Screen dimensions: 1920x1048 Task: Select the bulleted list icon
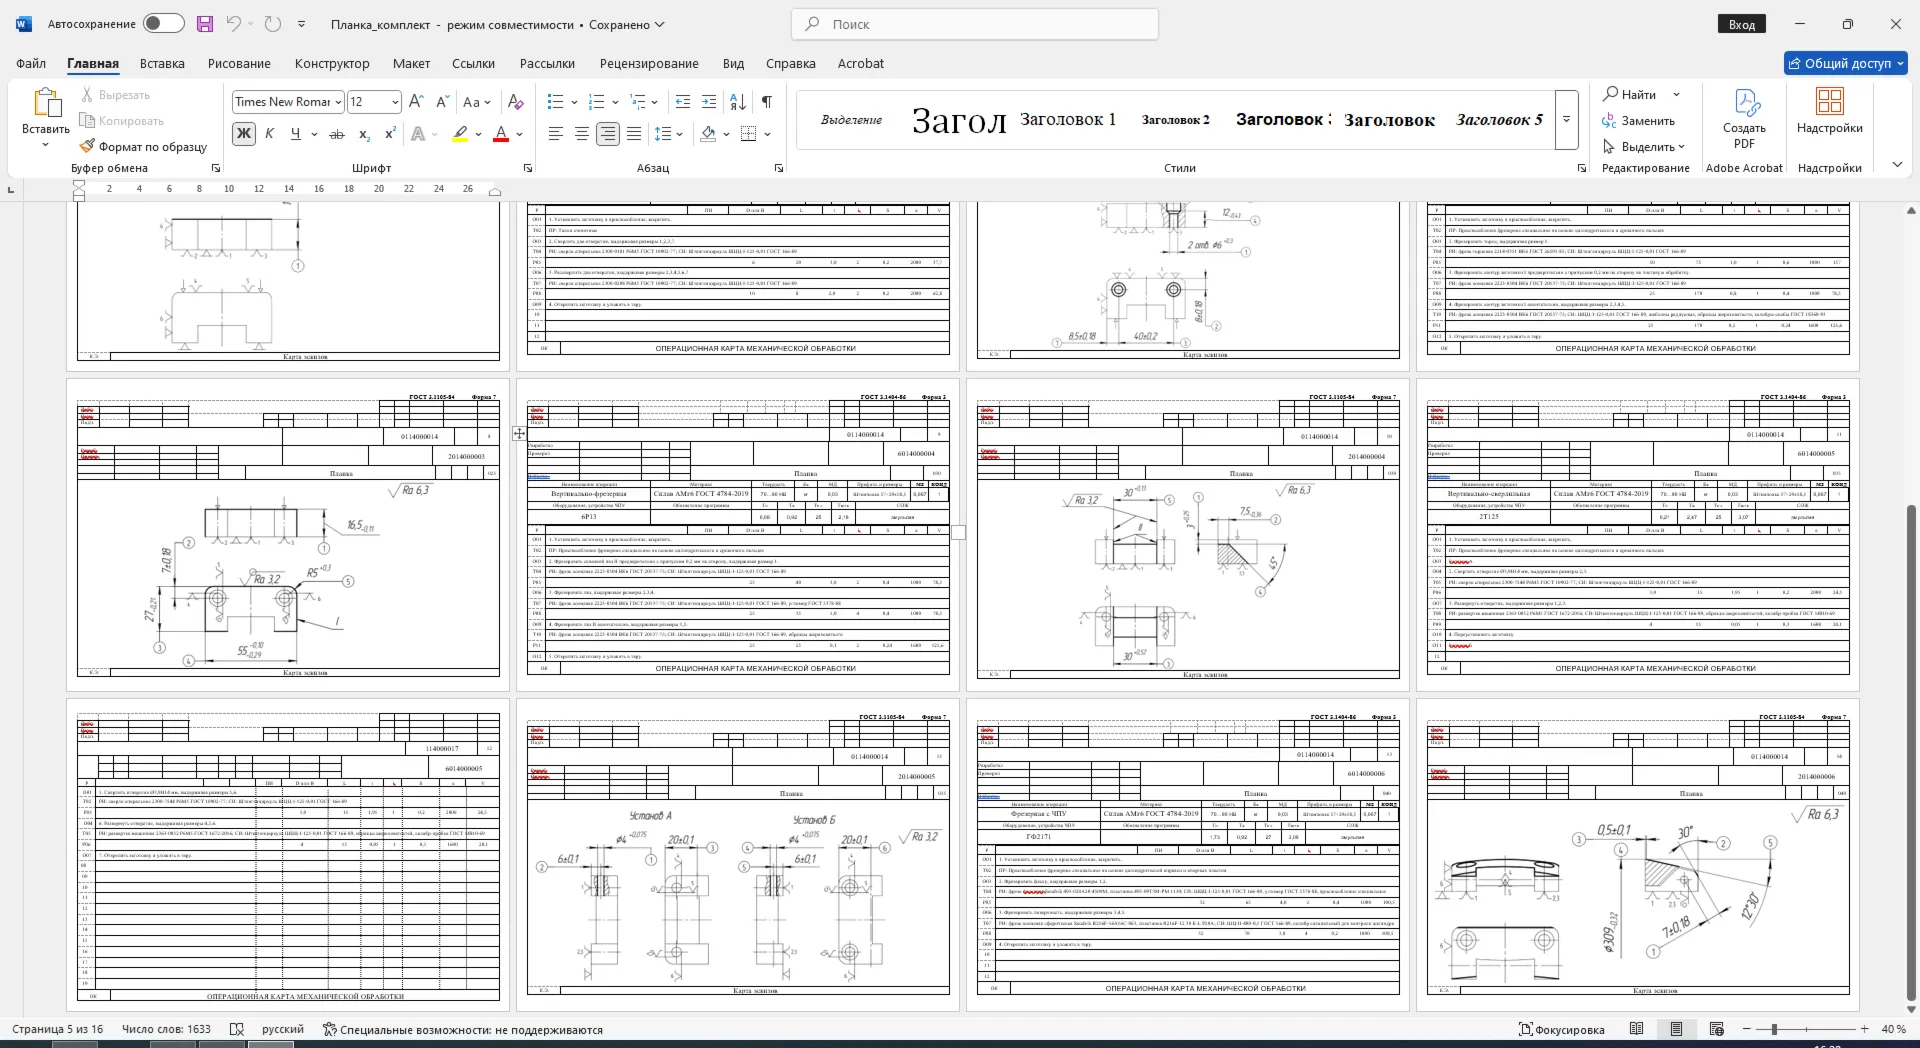(x=556, y=102)
